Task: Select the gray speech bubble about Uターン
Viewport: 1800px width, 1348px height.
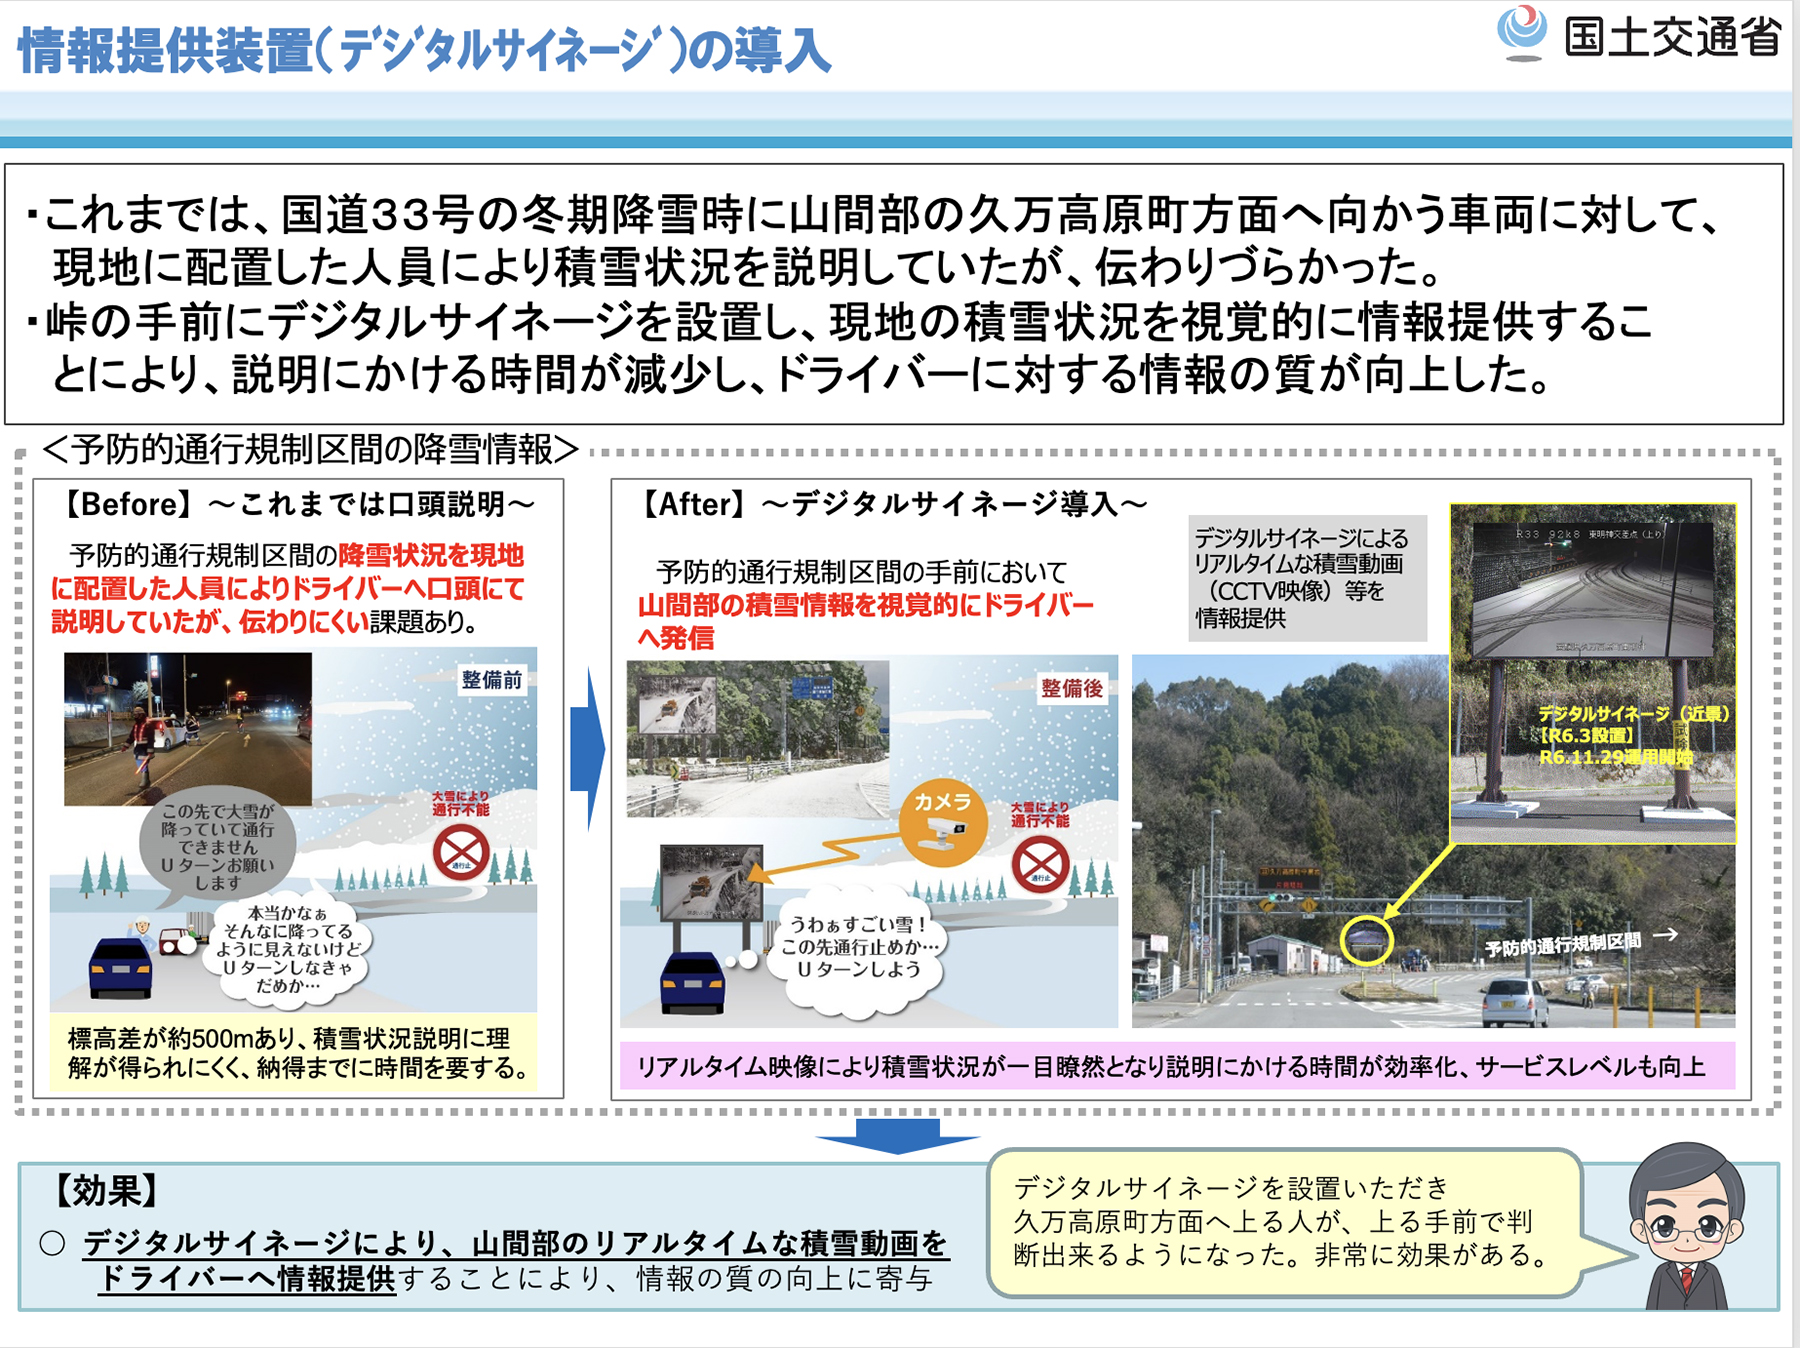Action: click(x=217, y=847)
